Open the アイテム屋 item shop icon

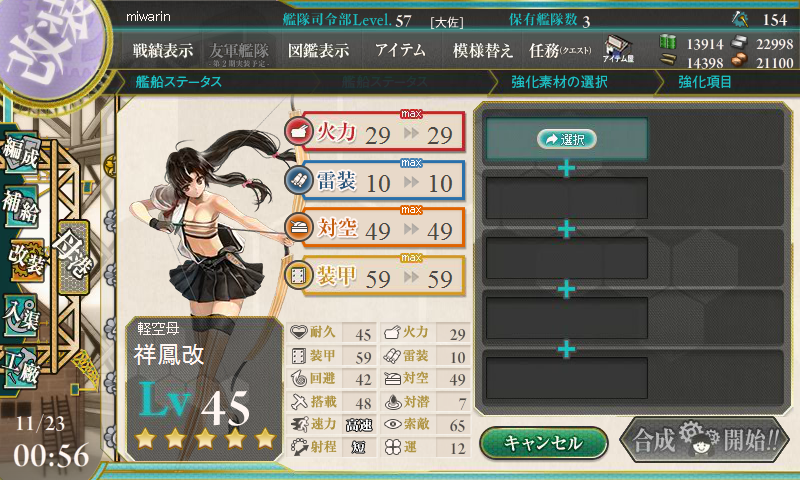coord(618,49)
